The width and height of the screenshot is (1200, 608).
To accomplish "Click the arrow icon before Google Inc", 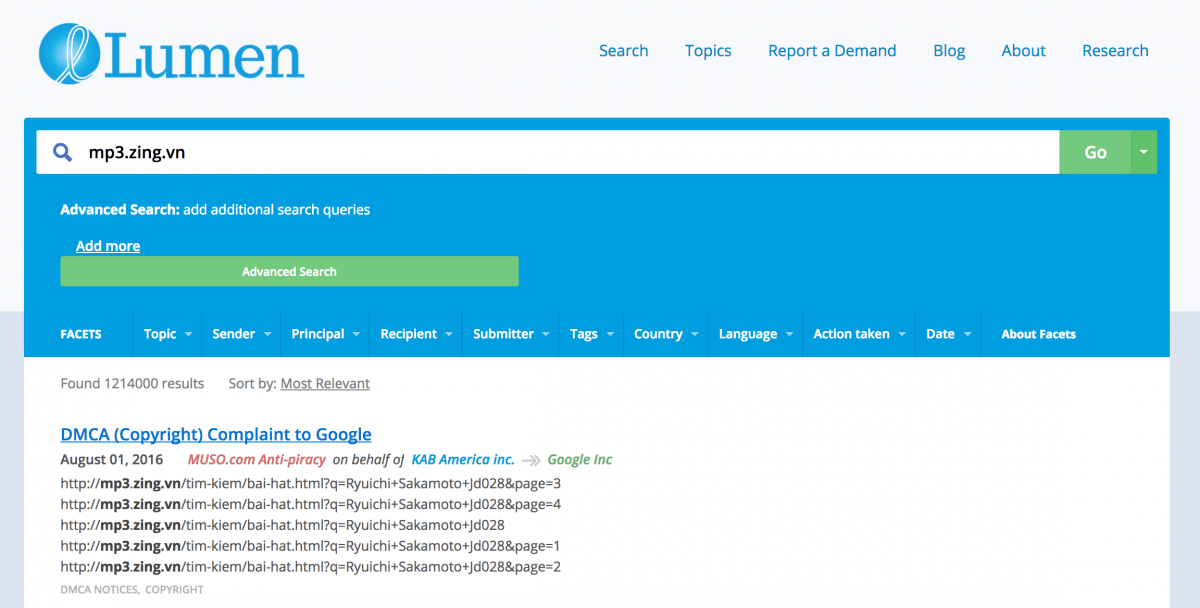I will 531,460.
